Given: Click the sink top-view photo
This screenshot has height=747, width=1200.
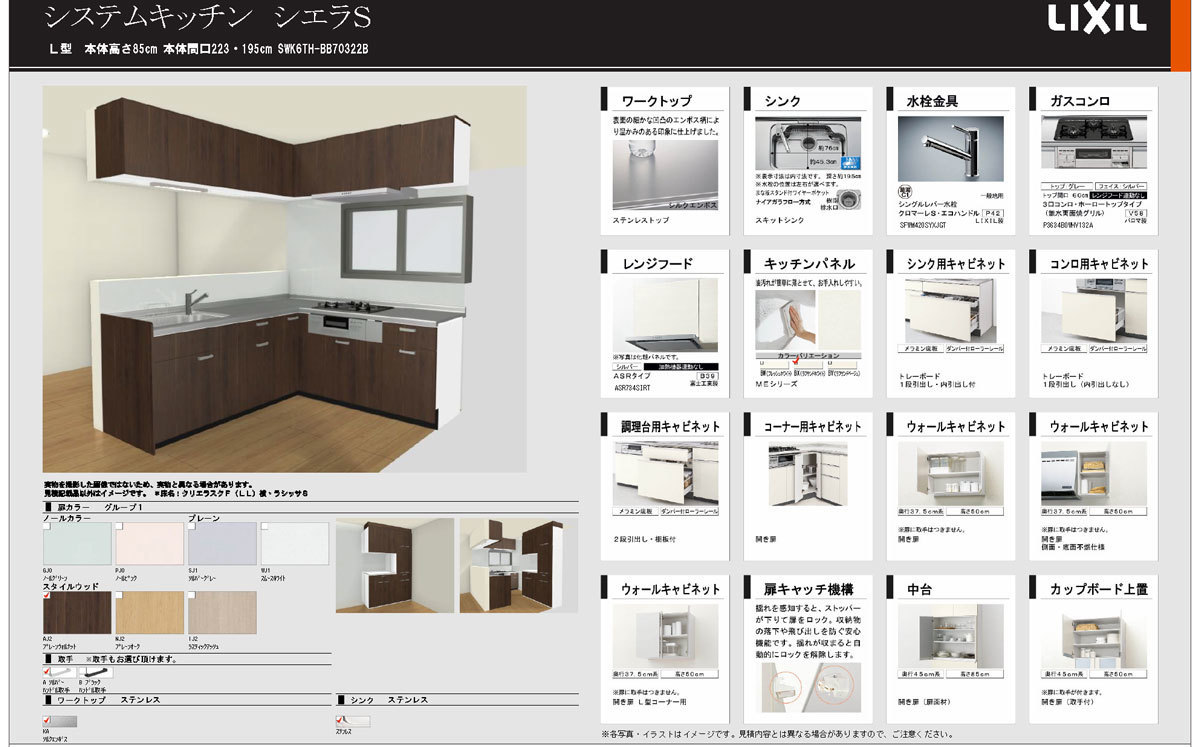Looking at the screenshot, I should pos(808,144).
